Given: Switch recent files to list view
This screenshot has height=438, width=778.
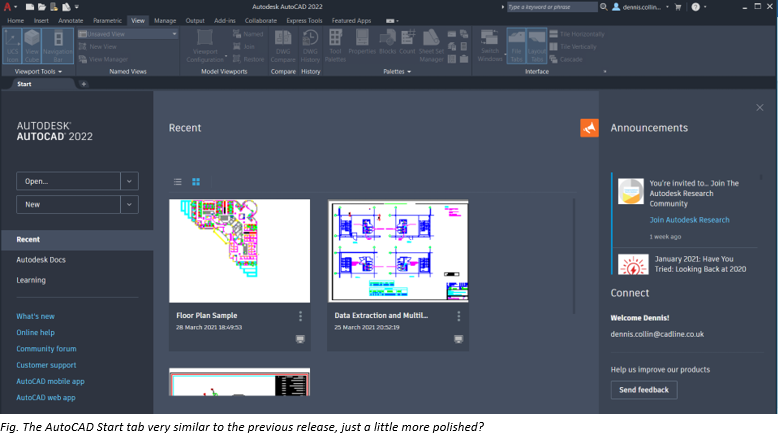Looking at the screenshot, I should tap(178, 182).
